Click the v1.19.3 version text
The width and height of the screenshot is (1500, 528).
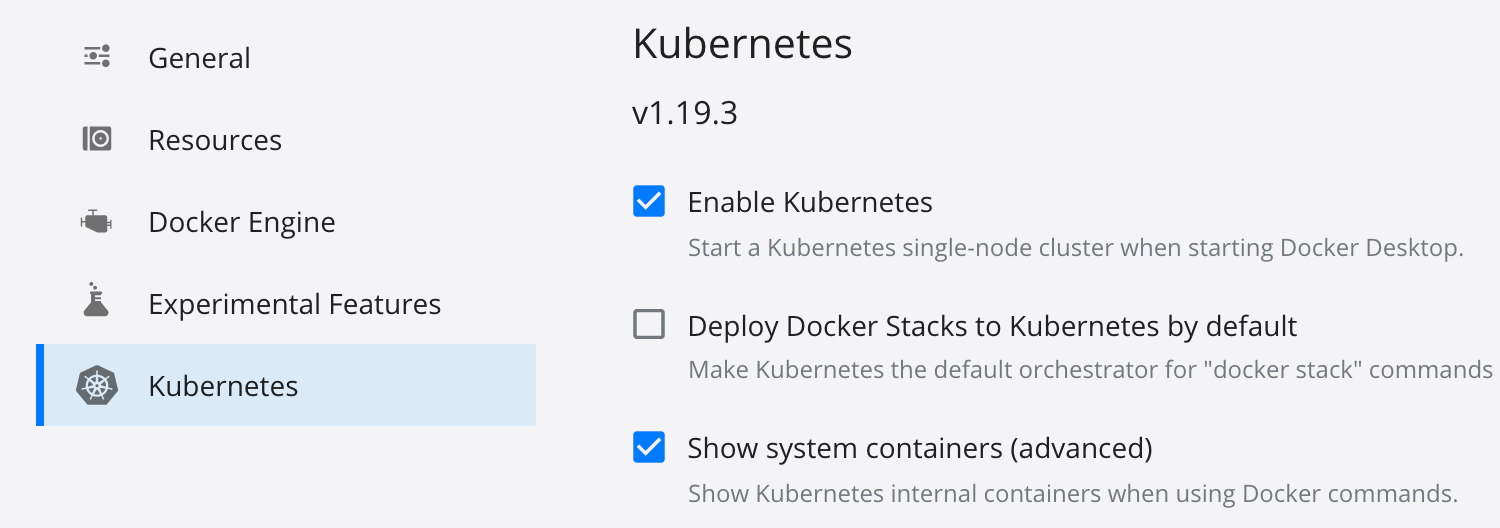tap(685, 114)
